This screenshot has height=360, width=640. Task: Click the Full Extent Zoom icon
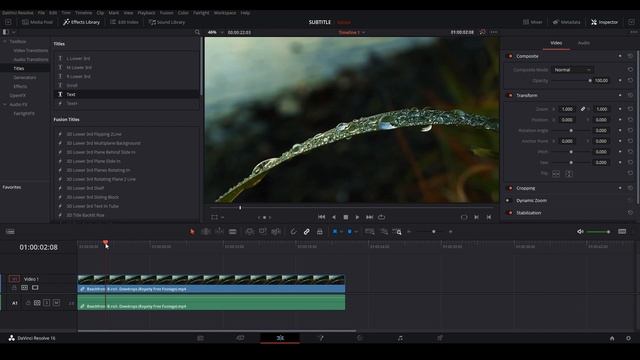click(370, 232)
